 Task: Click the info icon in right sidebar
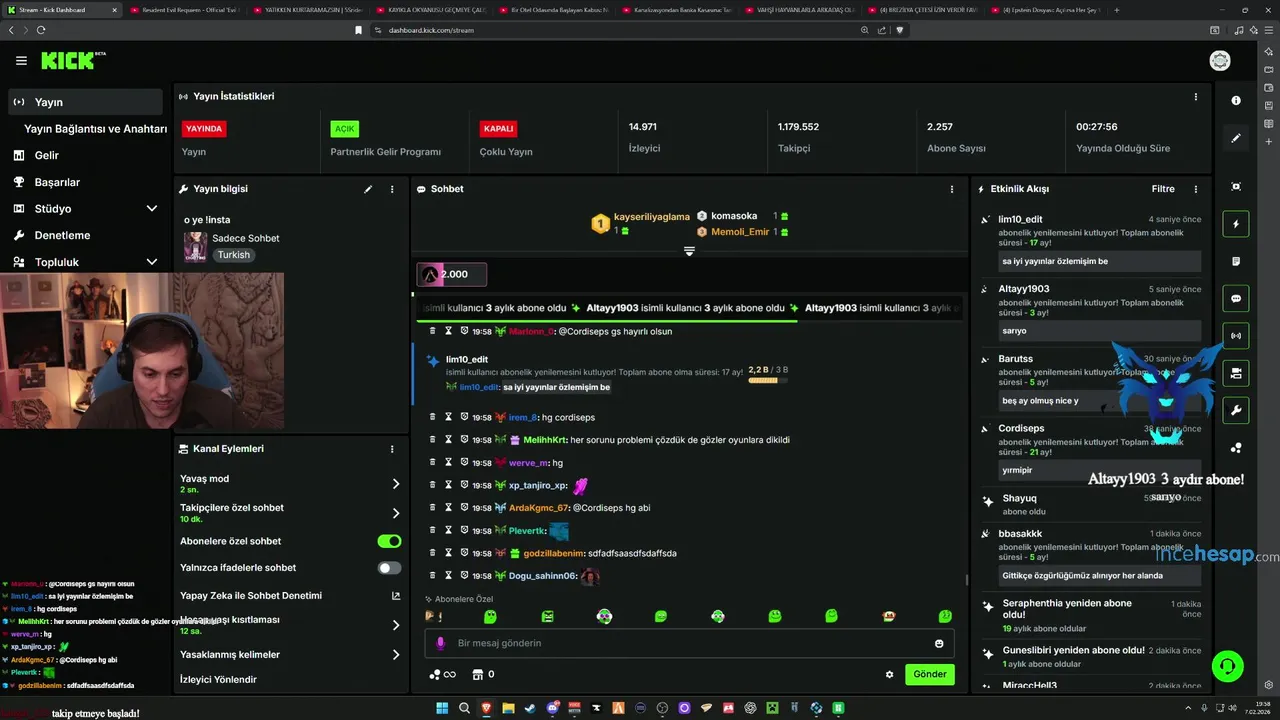point(1236,100)
